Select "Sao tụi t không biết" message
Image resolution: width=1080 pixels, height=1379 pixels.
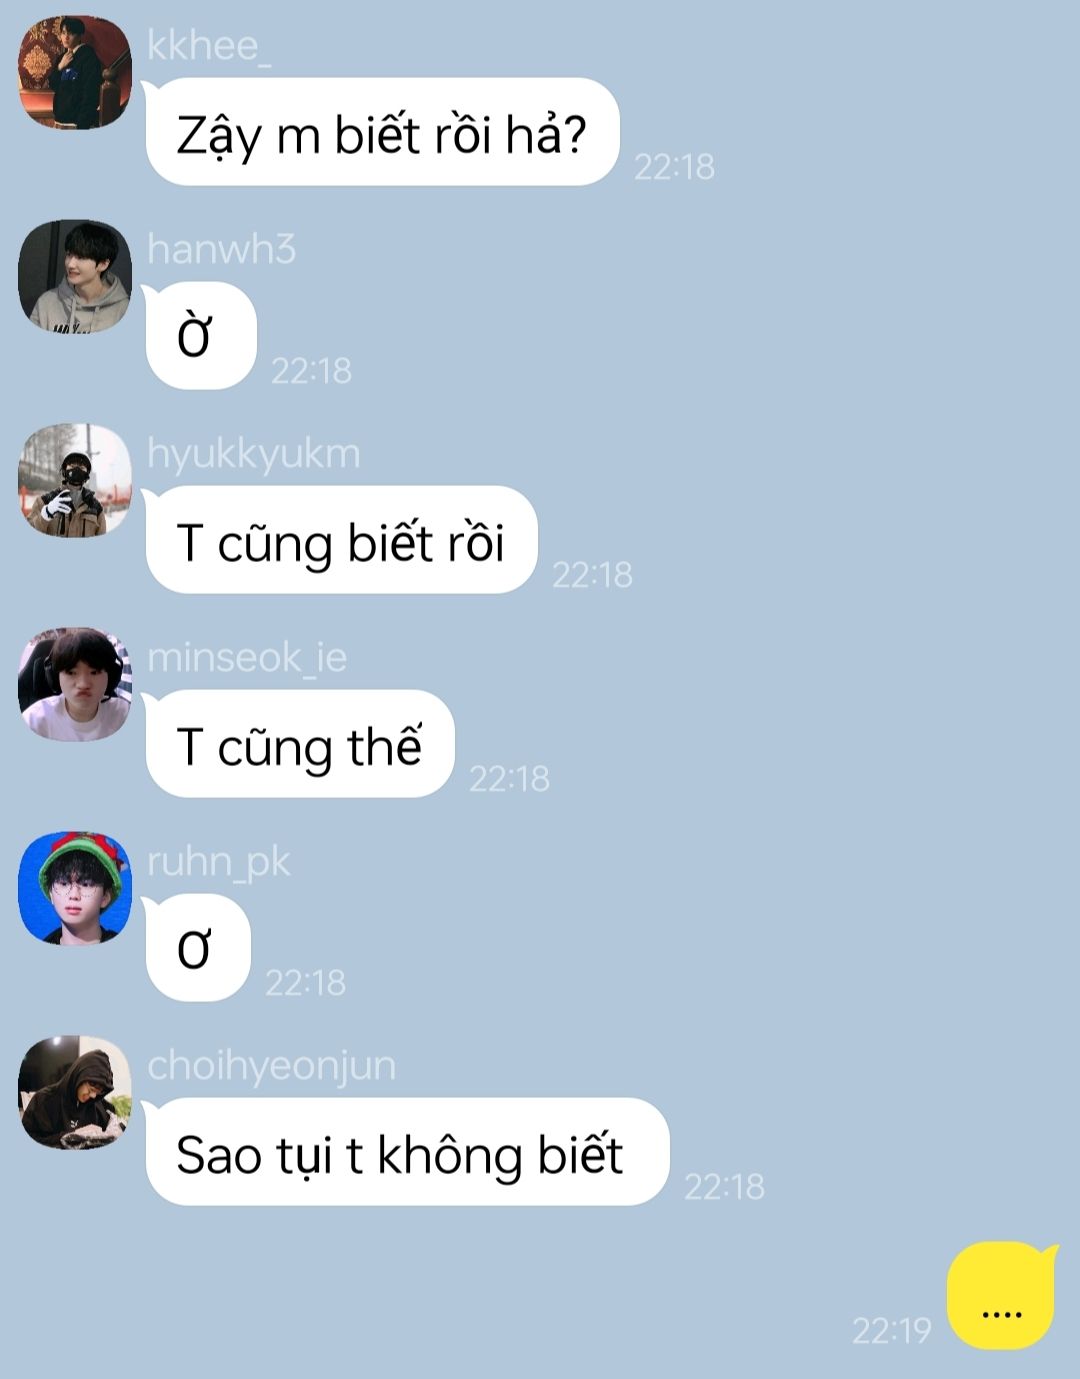click(x=407, y=1152)
